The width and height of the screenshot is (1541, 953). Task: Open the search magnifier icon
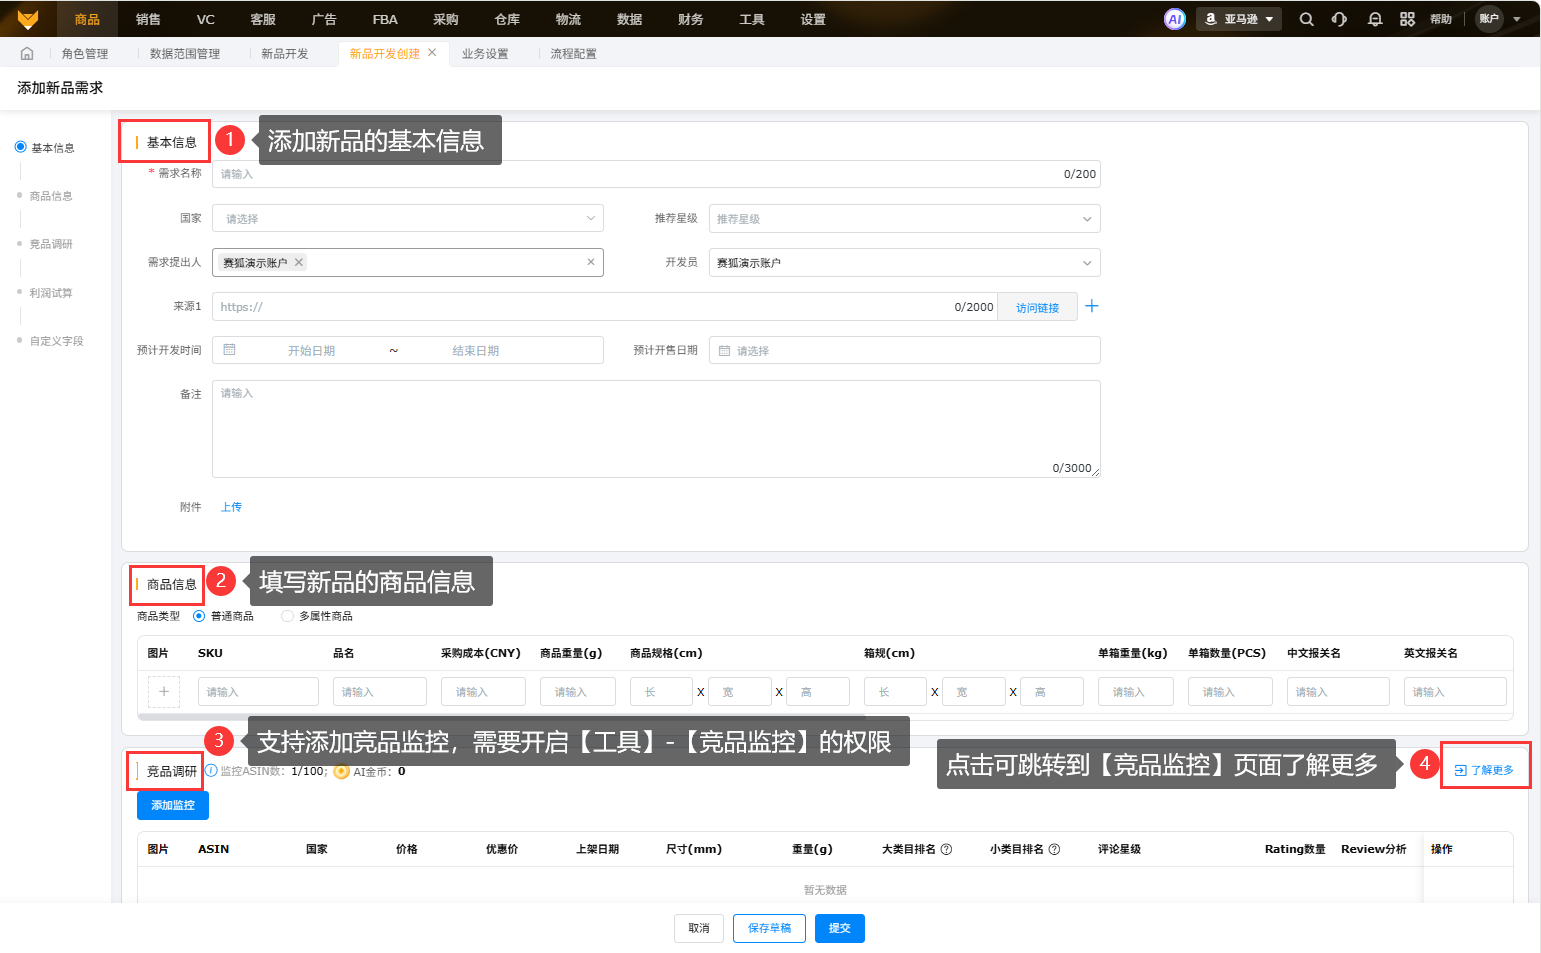pyautogui.click(x=1306, y=19)
